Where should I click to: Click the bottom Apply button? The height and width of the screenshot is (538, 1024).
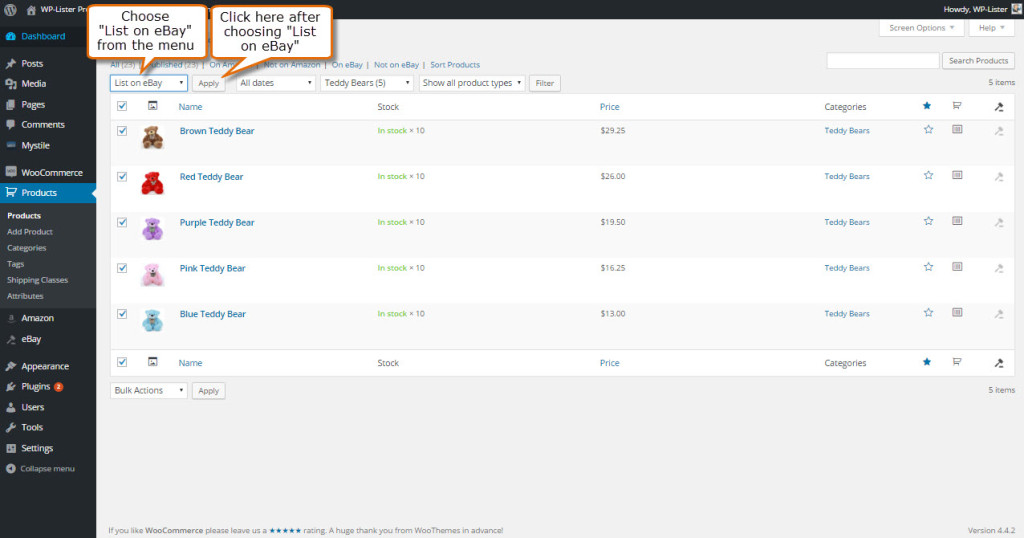pyautogui.click(x=208, y=390)
